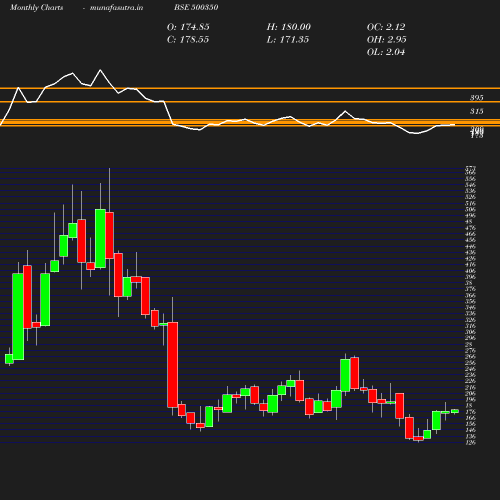Click the "376" price axis label
This screenshot has width=500, height=500.
pyautogui.click(x=470, y=289)
